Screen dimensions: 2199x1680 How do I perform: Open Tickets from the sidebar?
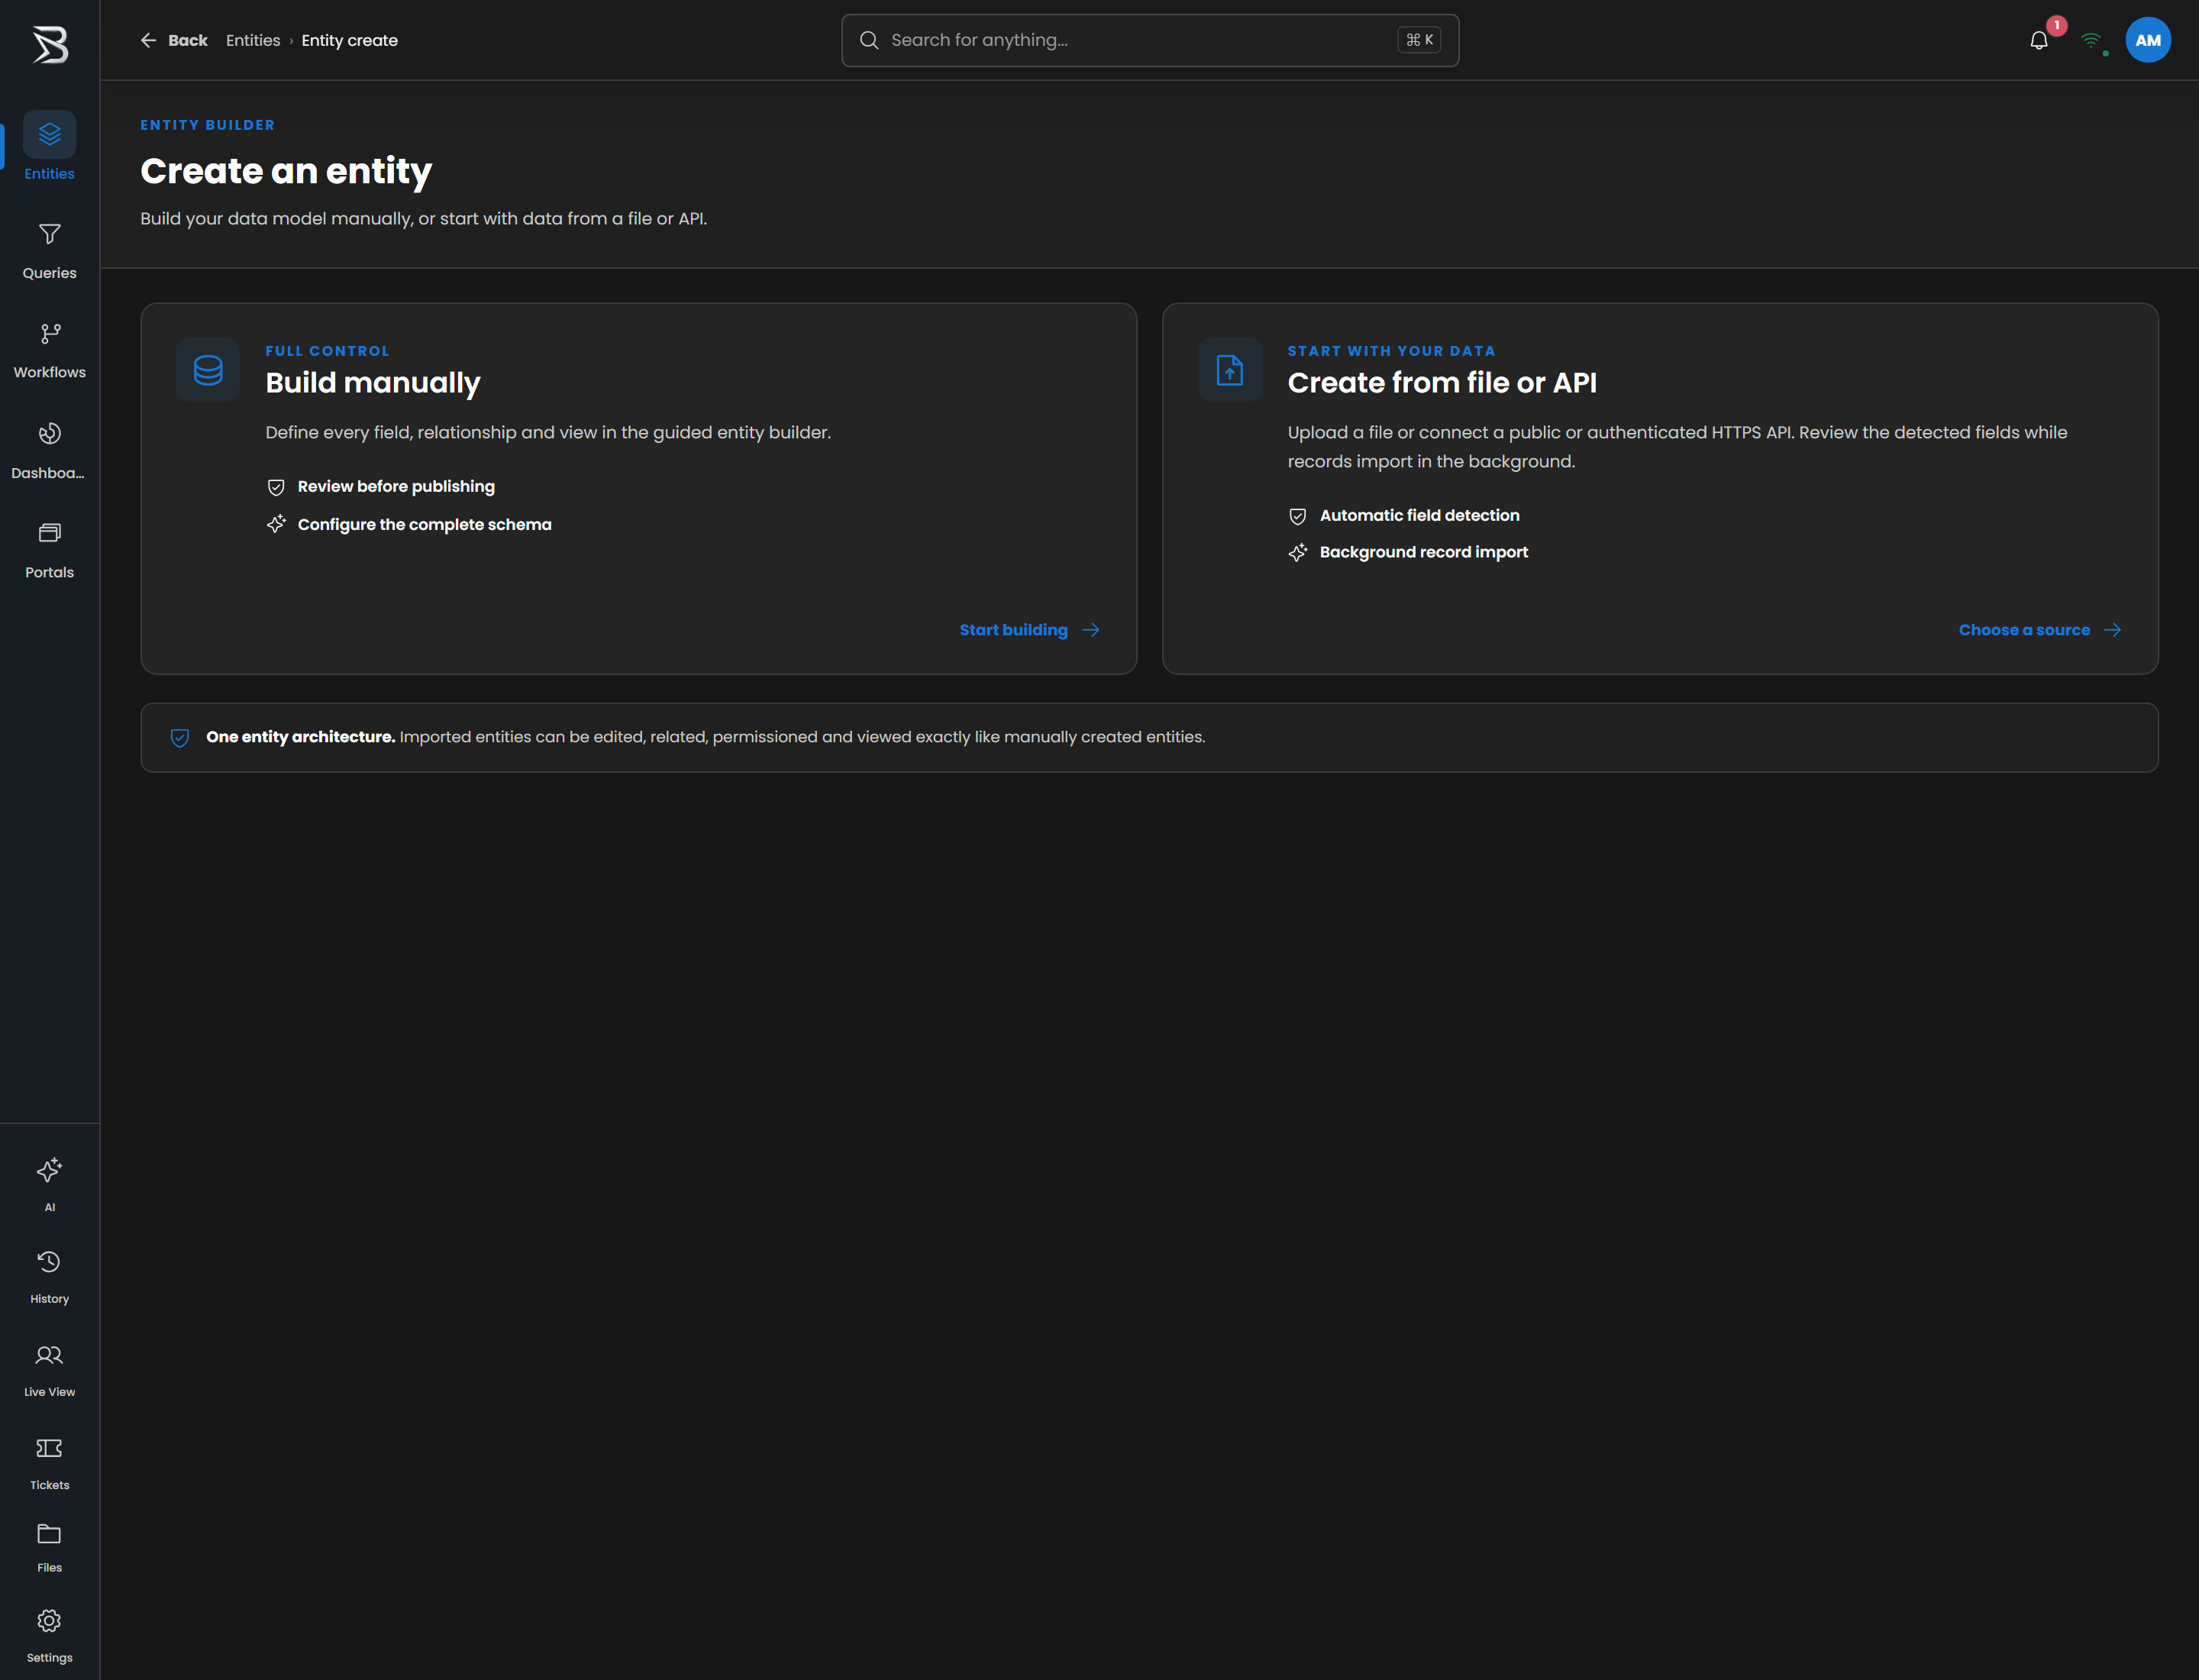click(49, 1463)
